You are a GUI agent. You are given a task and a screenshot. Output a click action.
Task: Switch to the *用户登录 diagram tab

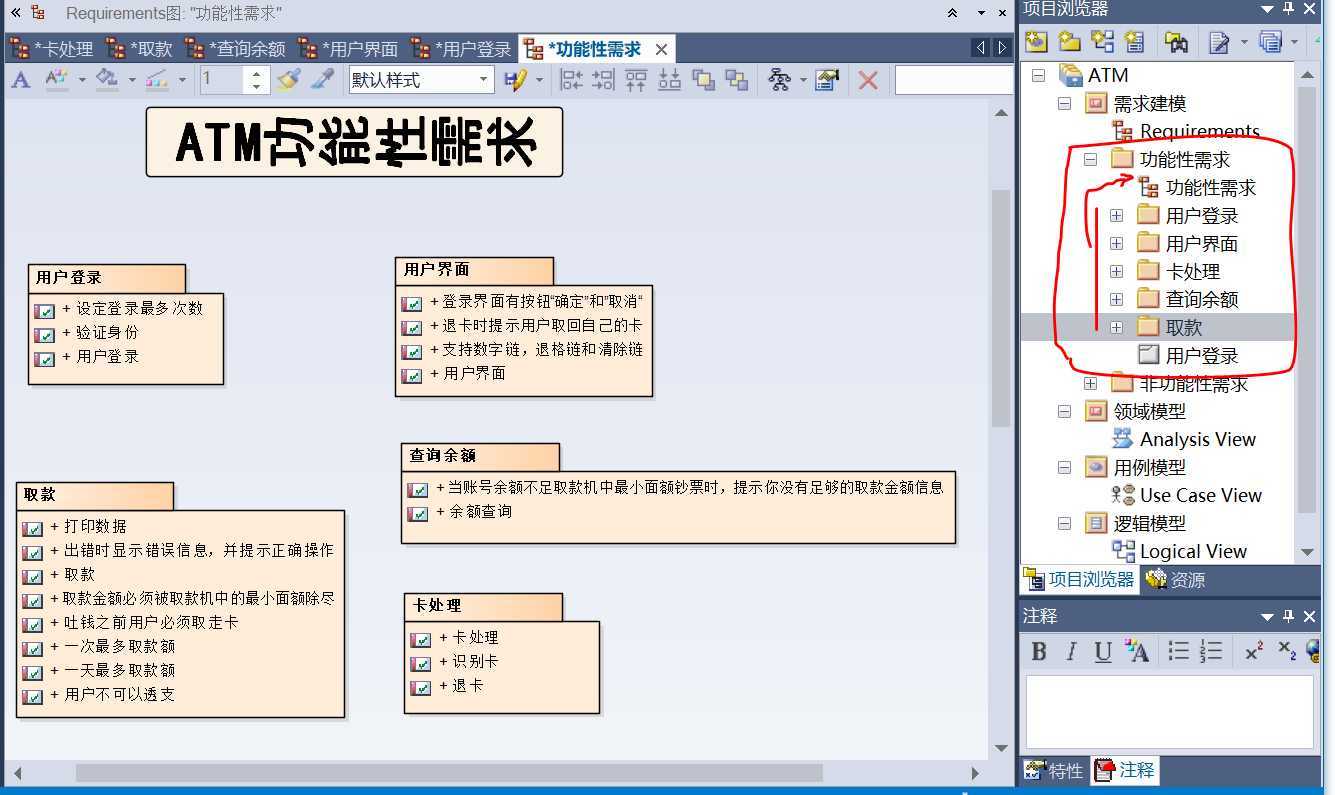tap(461, 49)
